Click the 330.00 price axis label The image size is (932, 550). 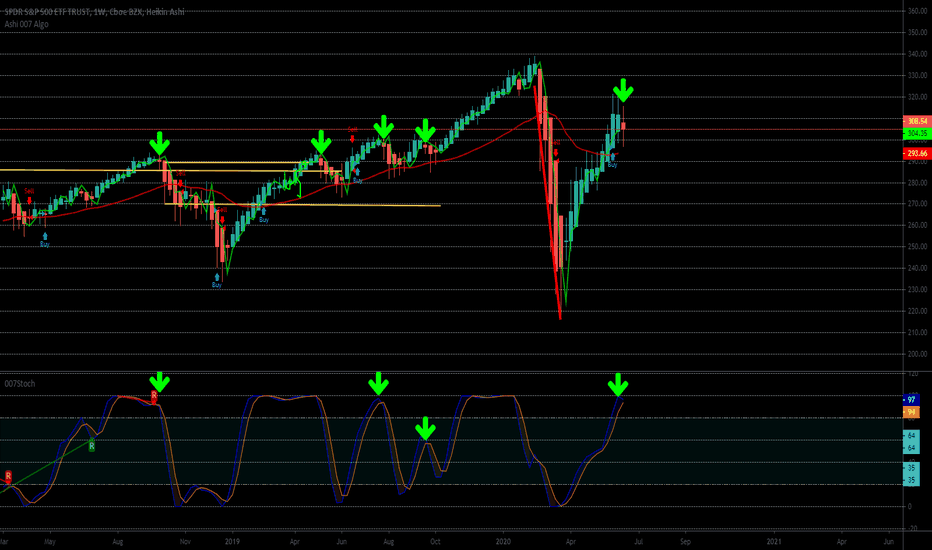(x=918, y=76)
